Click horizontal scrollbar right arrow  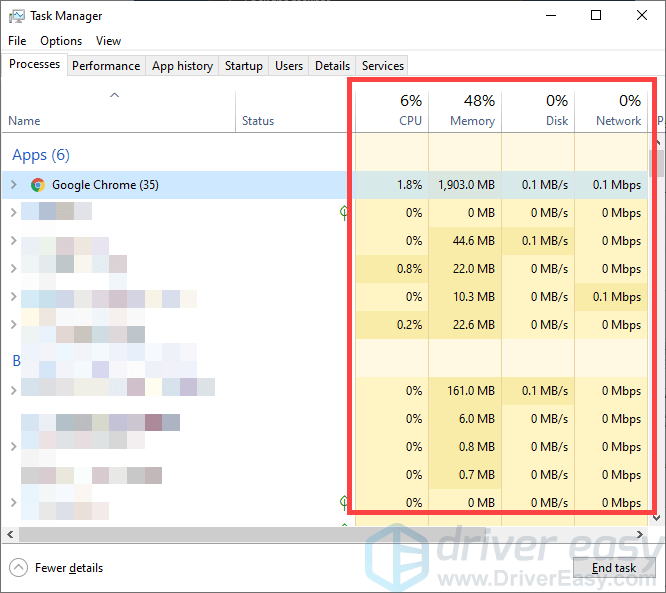coord(640,534)
